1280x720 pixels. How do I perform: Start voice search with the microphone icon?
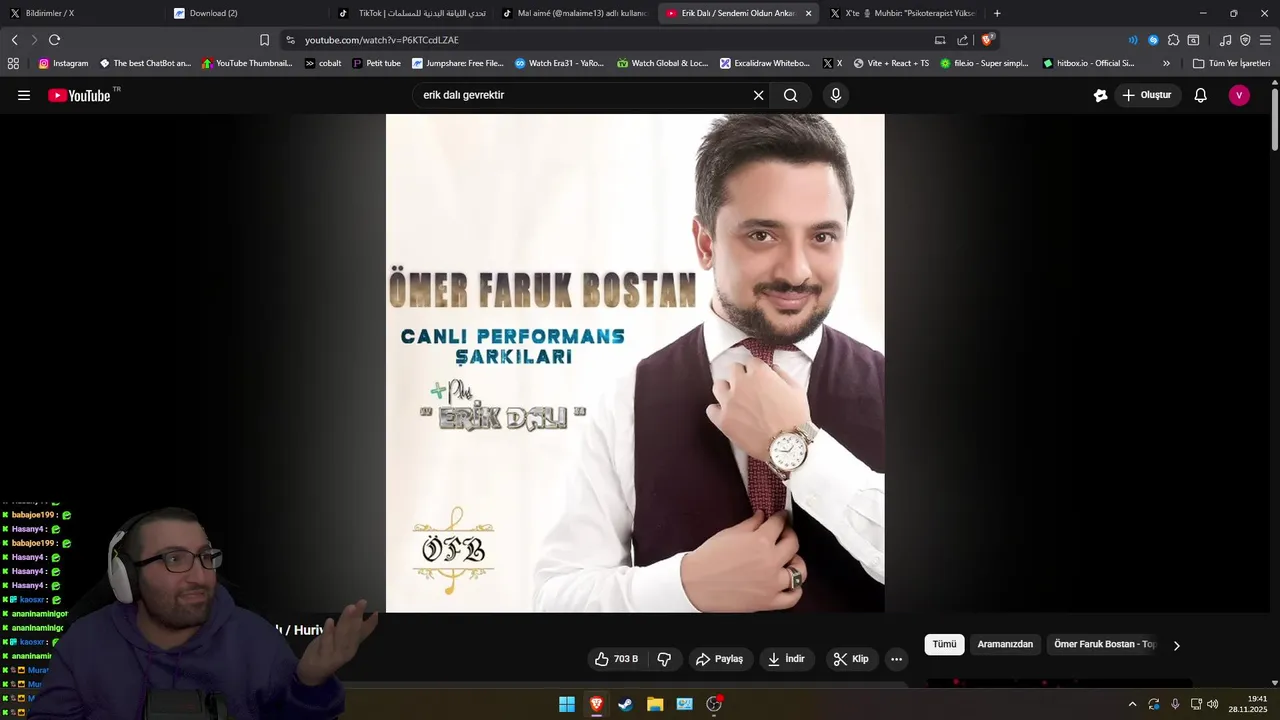836,95
